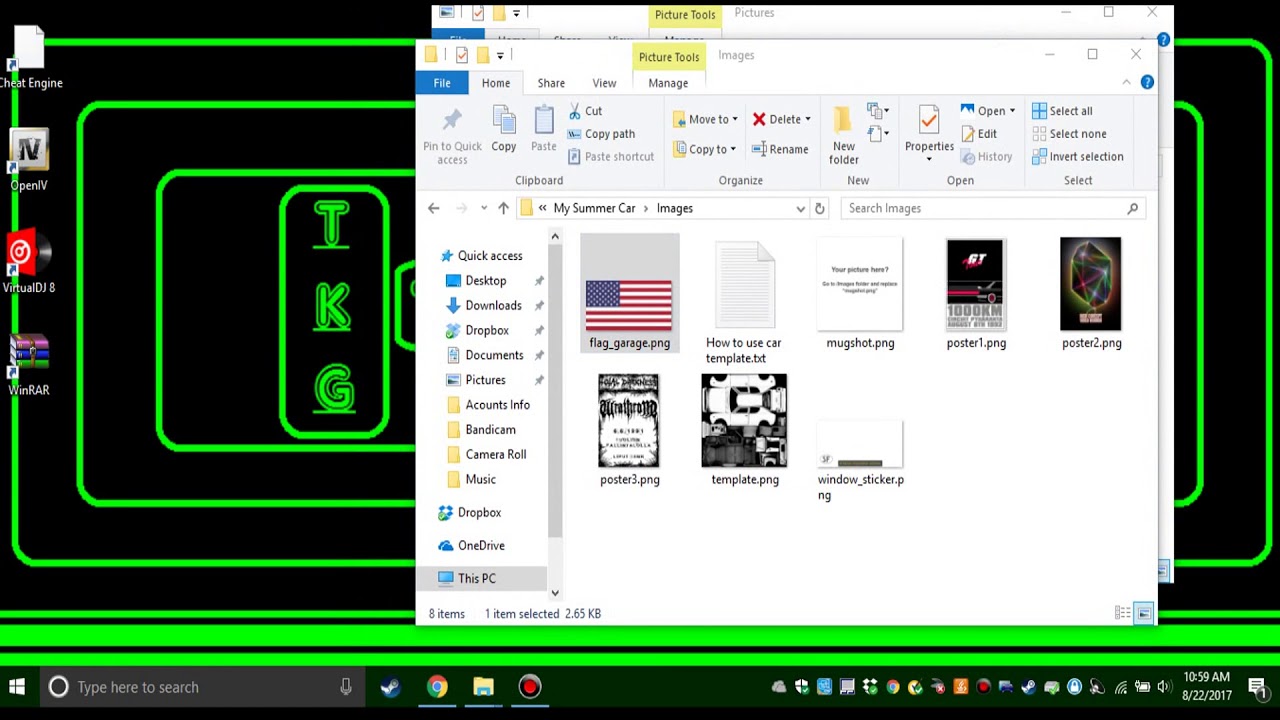Screen dimensions: 1280x720
Task: Open the Copy to dropdown
Action: pyautogui.click(x=705, y=149)
